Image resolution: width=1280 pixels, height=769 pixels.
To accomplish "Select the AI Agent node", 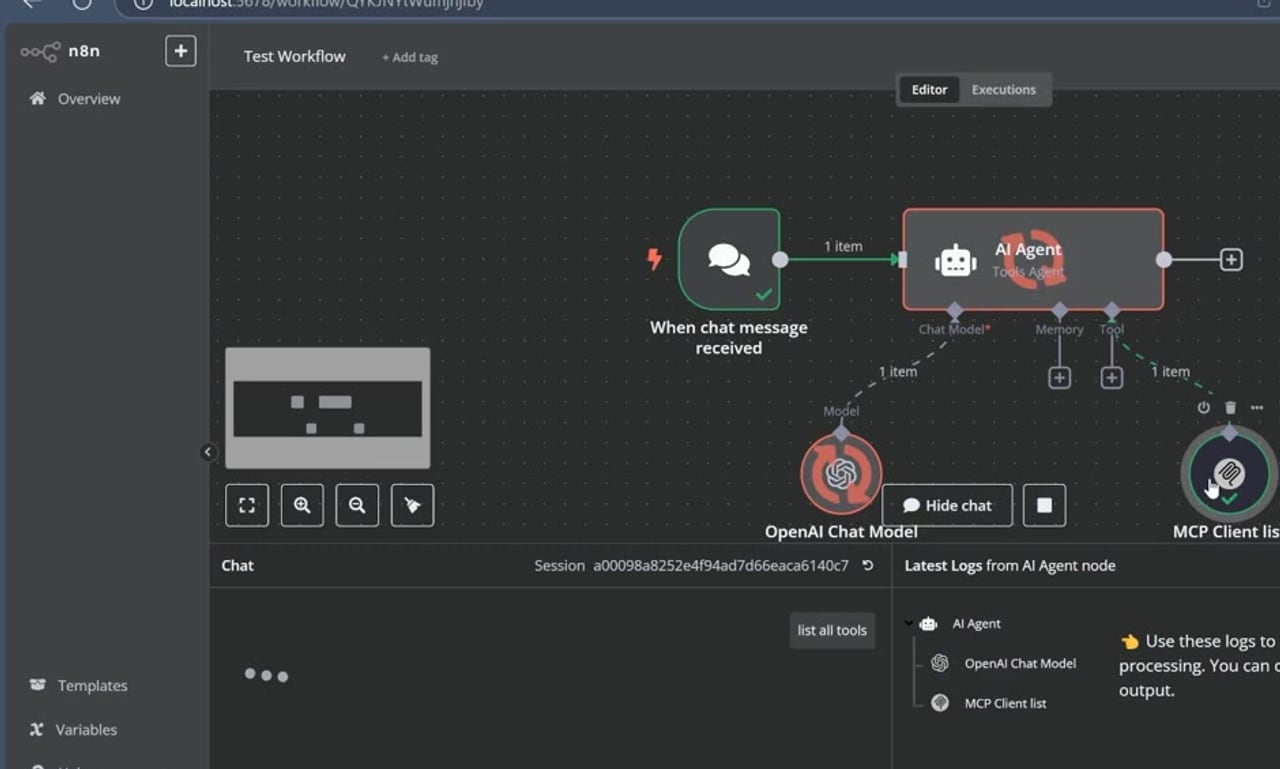I will [x=1033, y=259].
